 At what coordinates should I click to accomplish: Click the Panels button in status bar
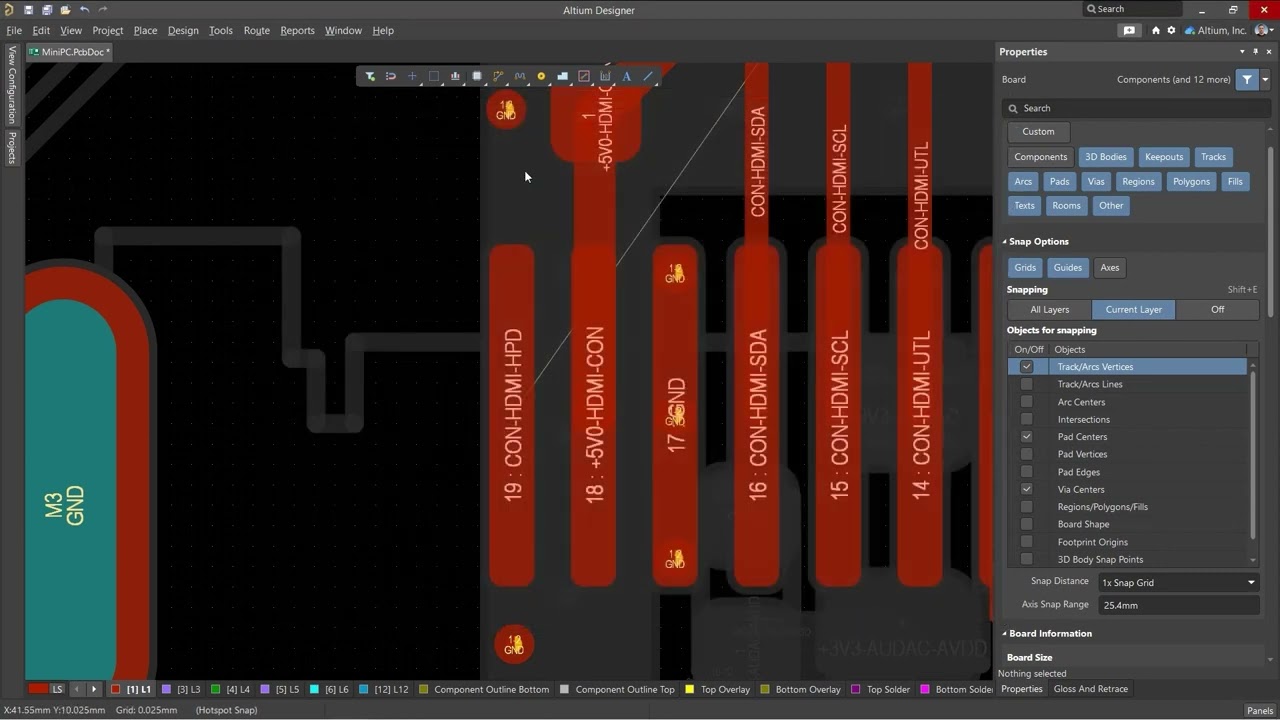[1260, 710]
